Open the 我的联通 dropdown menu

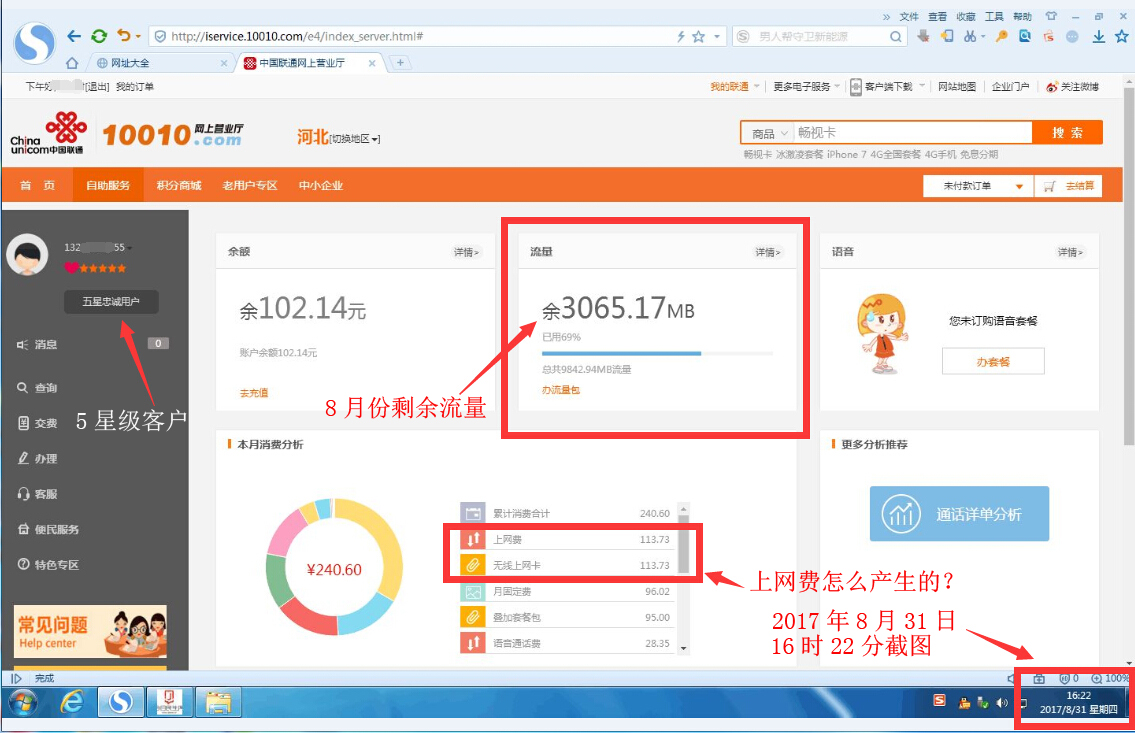tap(735, 87)
